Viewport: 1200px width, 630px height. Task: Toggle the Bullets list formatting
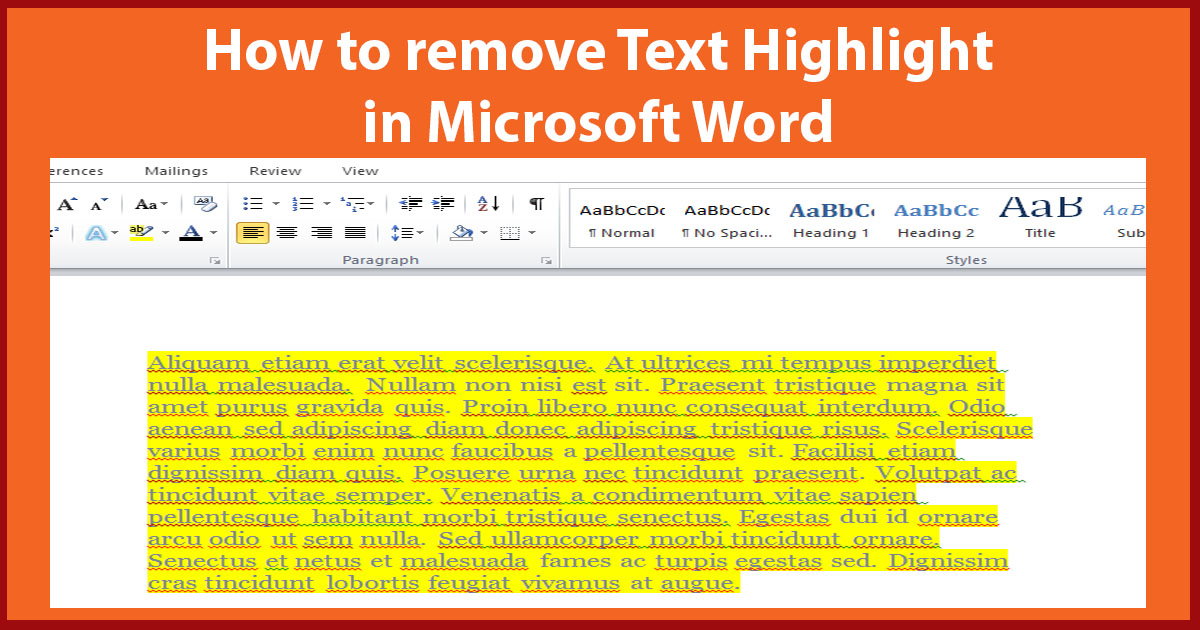point(252,203)
